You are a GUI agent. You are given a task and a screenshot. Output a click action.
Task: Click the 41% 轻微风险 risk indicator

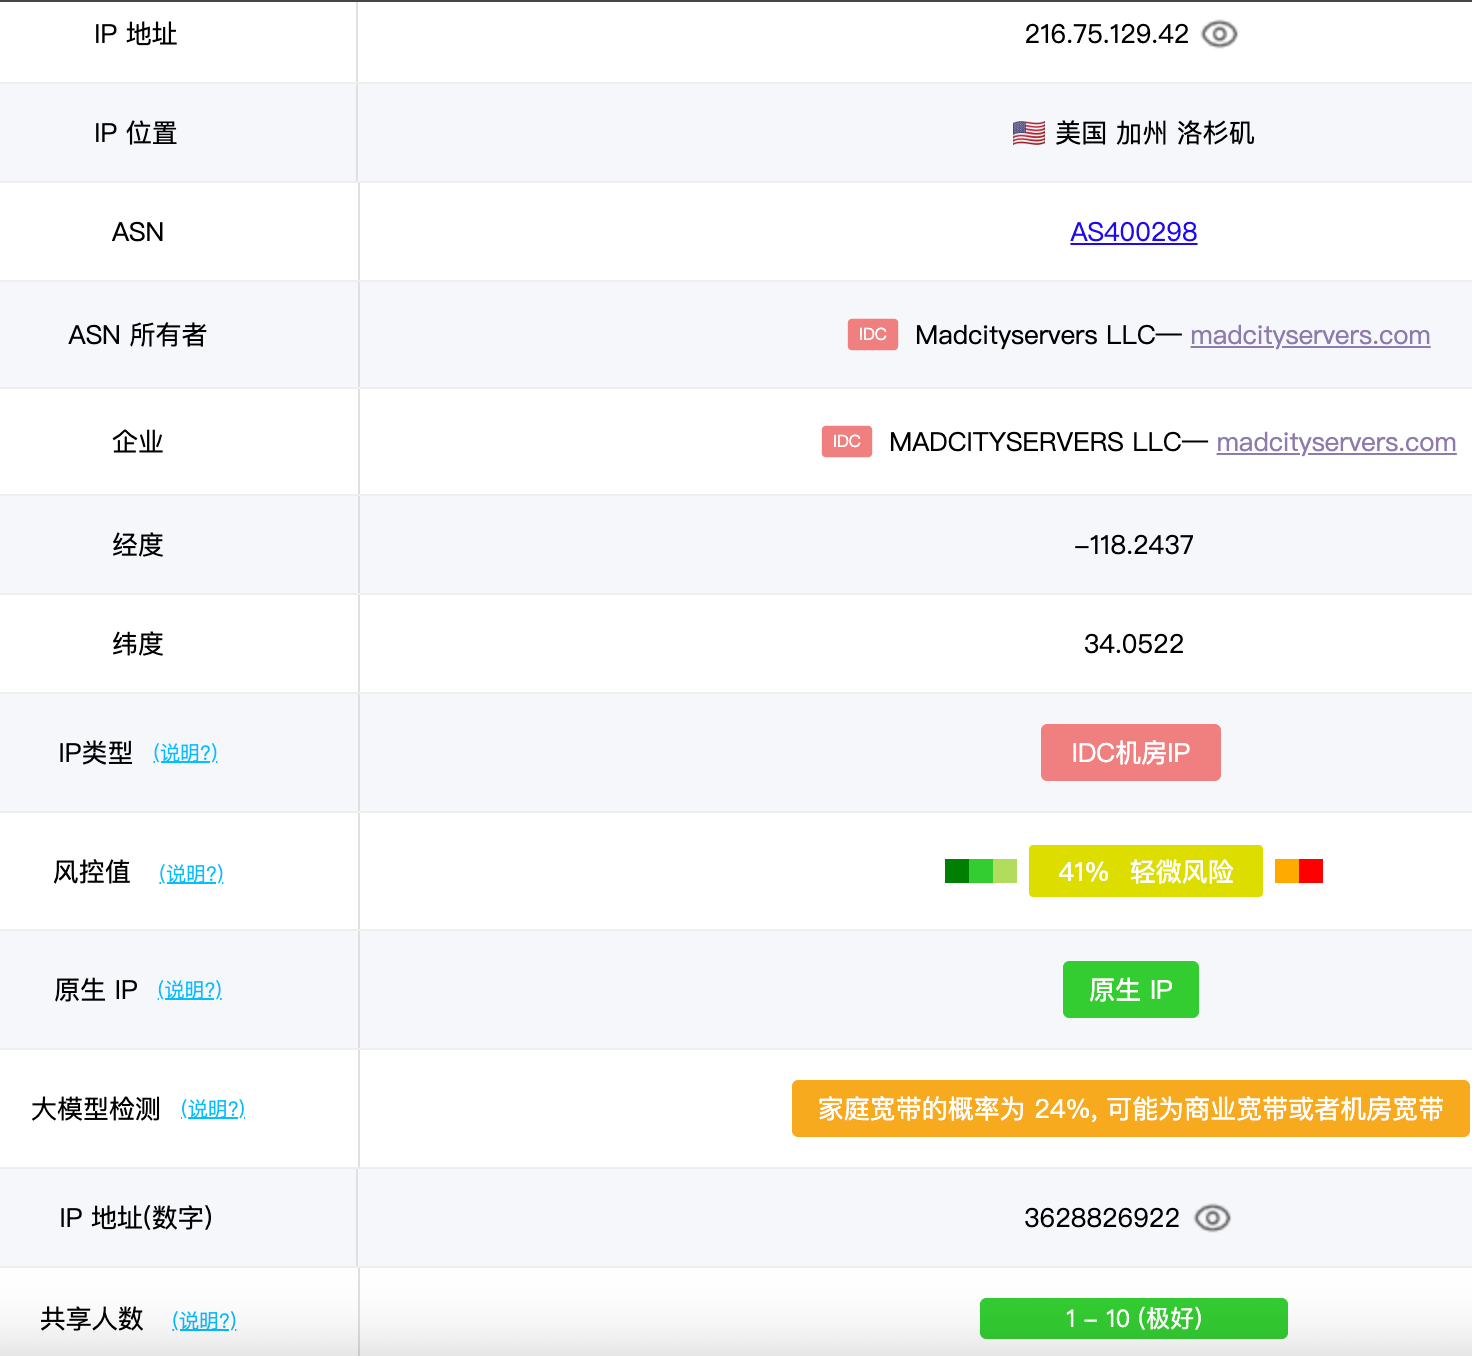coord(1145,872)
